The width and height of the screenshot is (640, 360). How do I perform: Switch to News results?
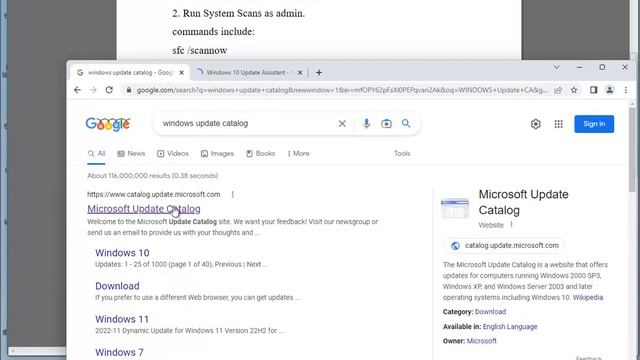click(131, 154)
